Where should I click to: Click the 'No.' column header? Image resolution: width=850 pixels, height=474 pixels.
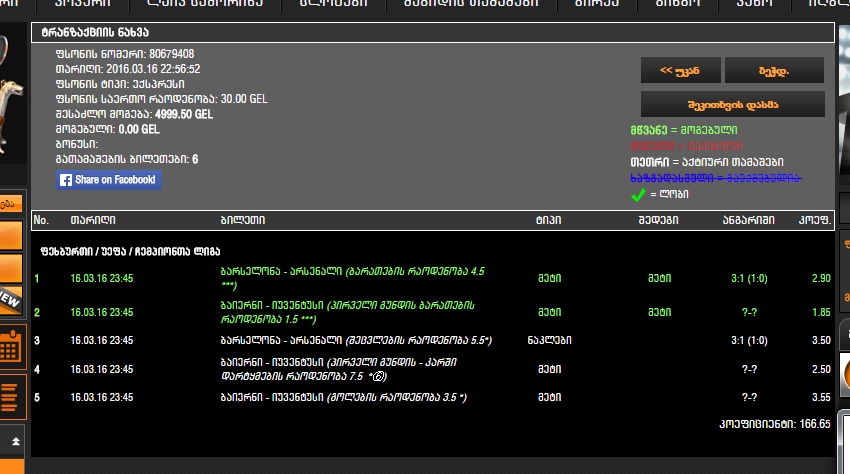tap(41, 220)
